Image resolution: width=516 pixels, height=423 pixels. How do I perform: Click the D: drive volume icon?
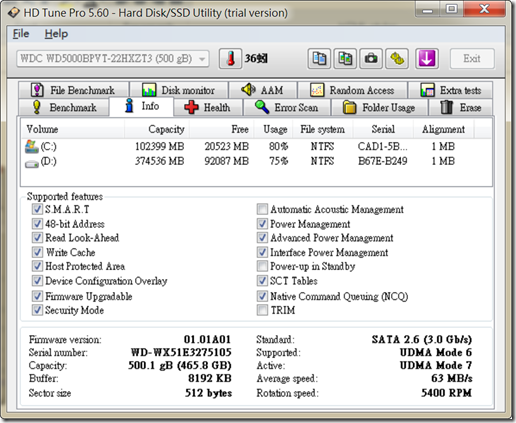coord(32,164)
